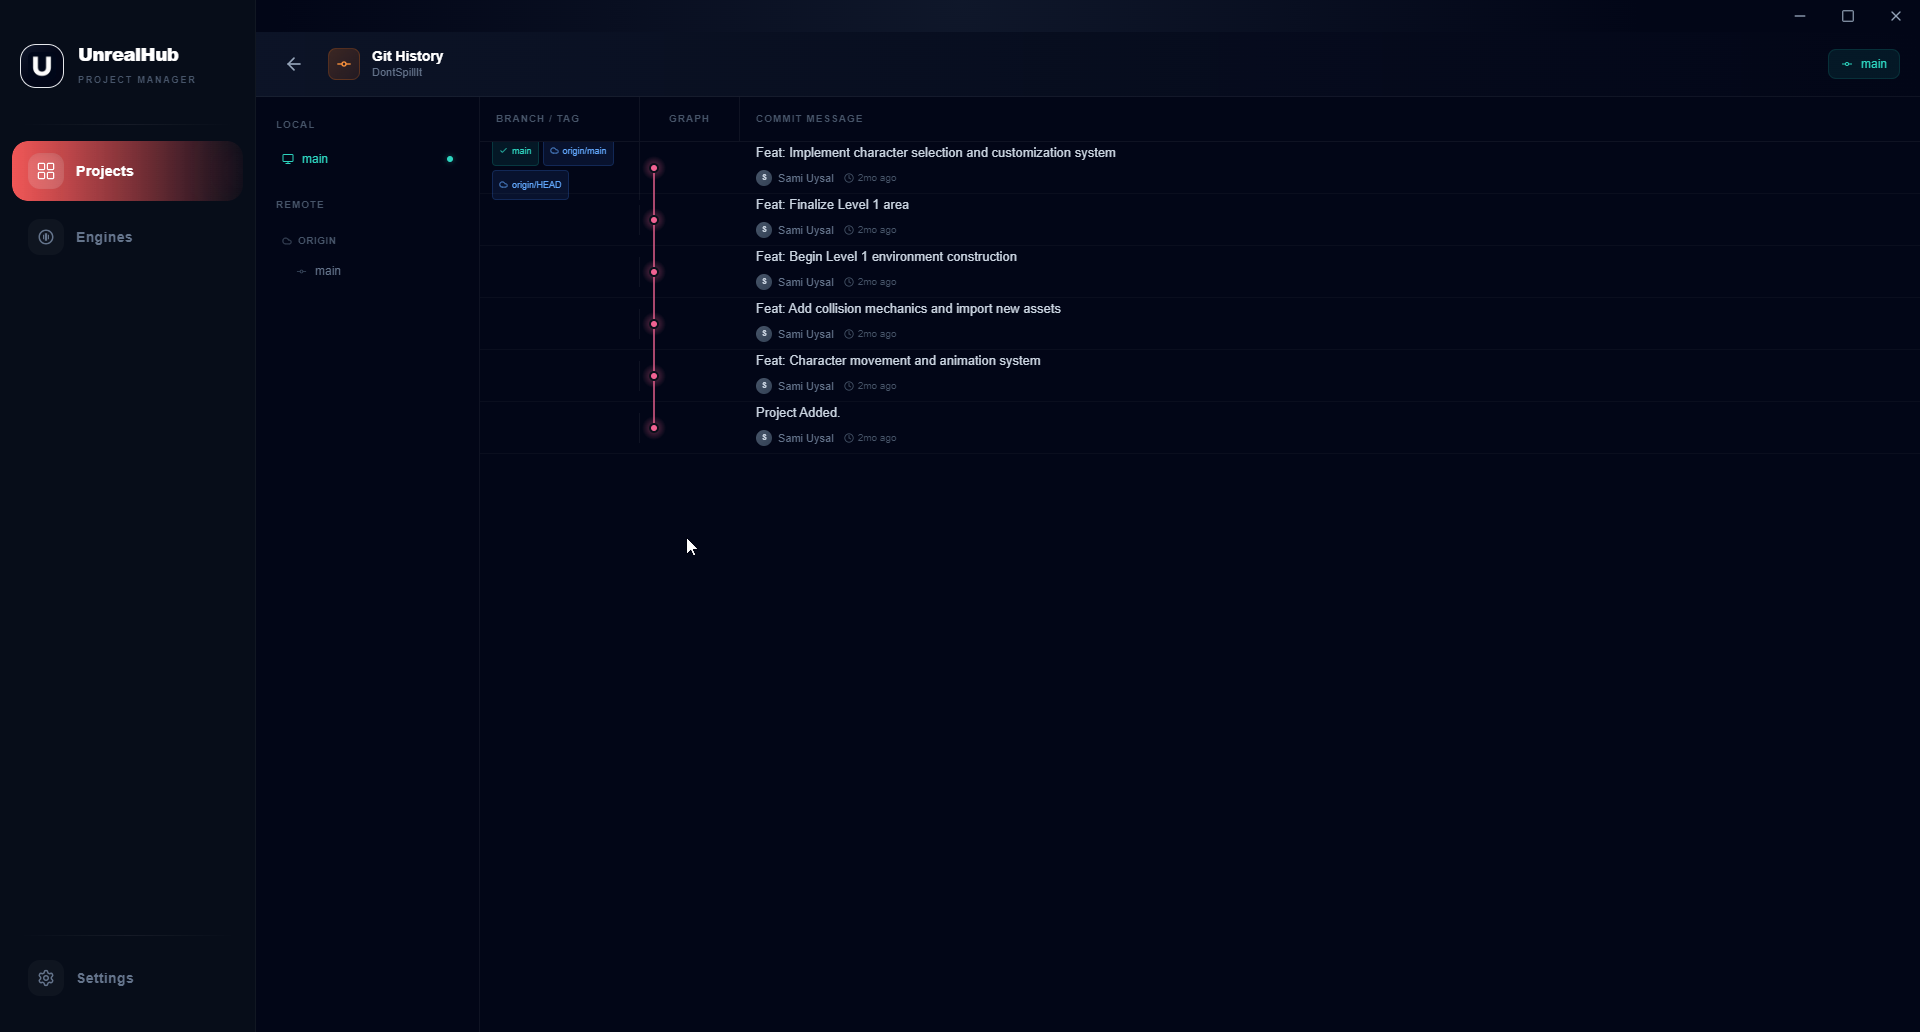This screenshot has width=1920, height=1032.
Task: Select the origin/main tag
Action: point(578,152)
